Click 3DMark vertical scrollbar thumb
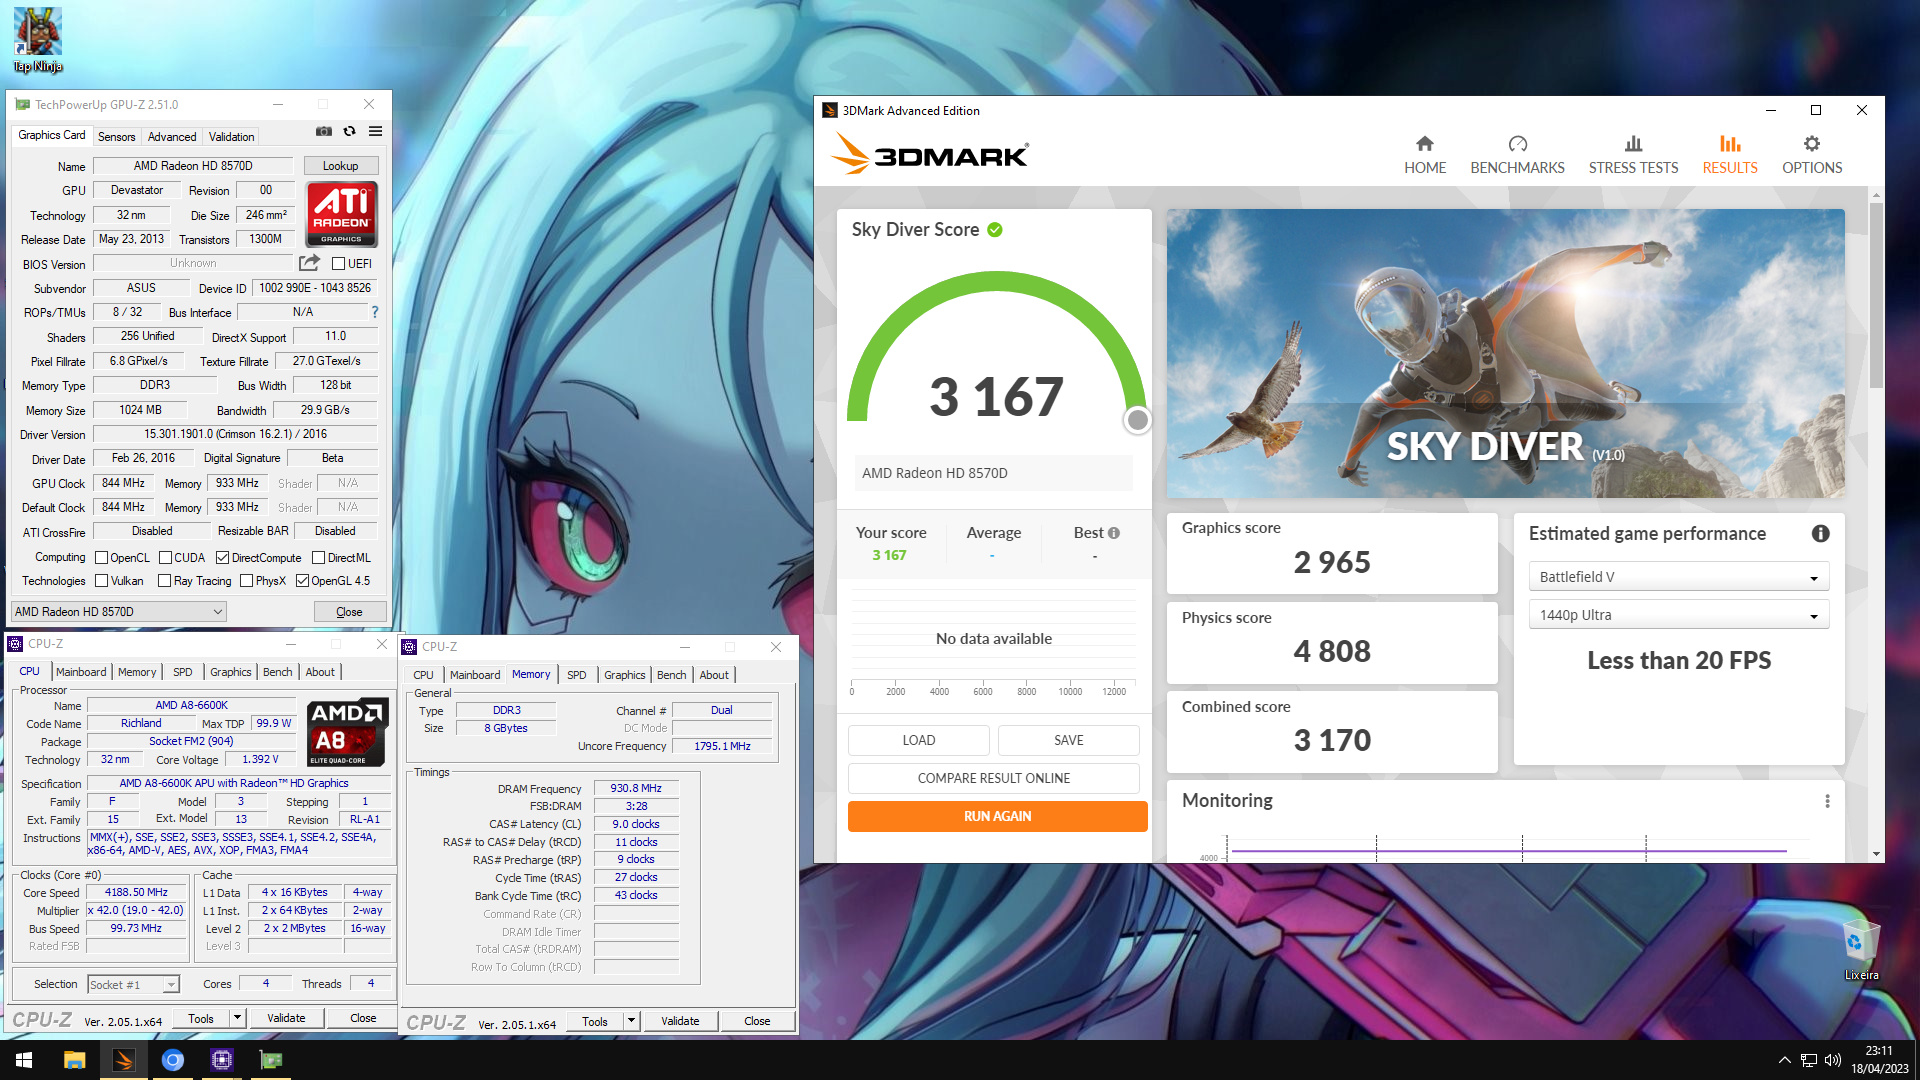Viewport: 1920px width, 1080px height. tap(1876, 295)
